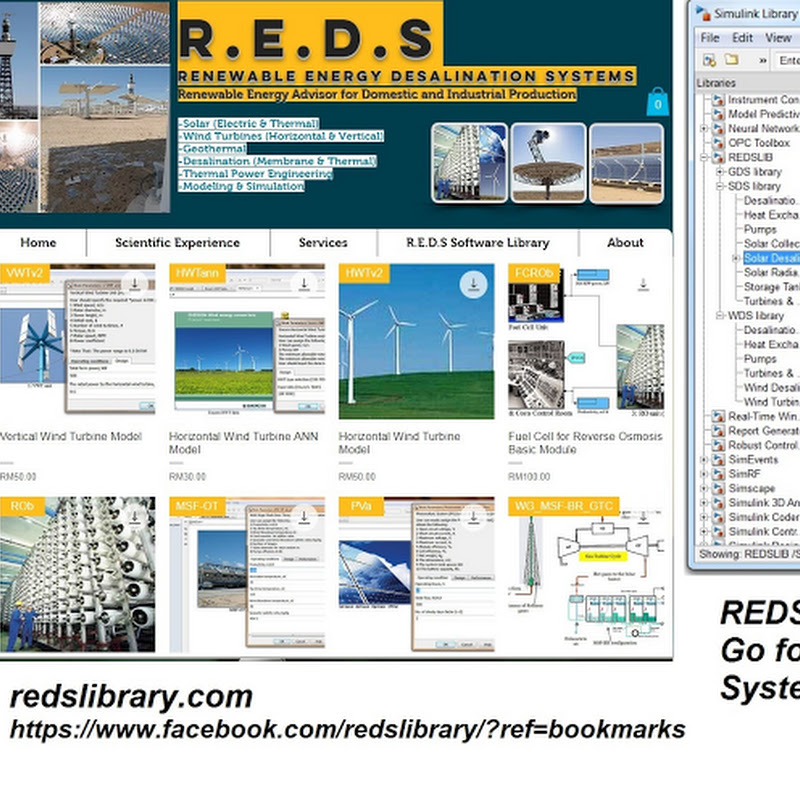The image size is (800, 800).
Task: Click the Instrument Control library icon
Action: point(718,99)
